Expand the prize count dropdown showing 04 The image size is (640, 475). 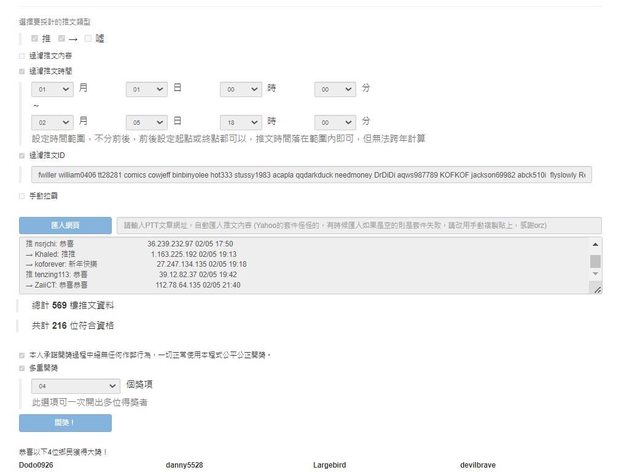pyautogui.click(x=75, y=384)
